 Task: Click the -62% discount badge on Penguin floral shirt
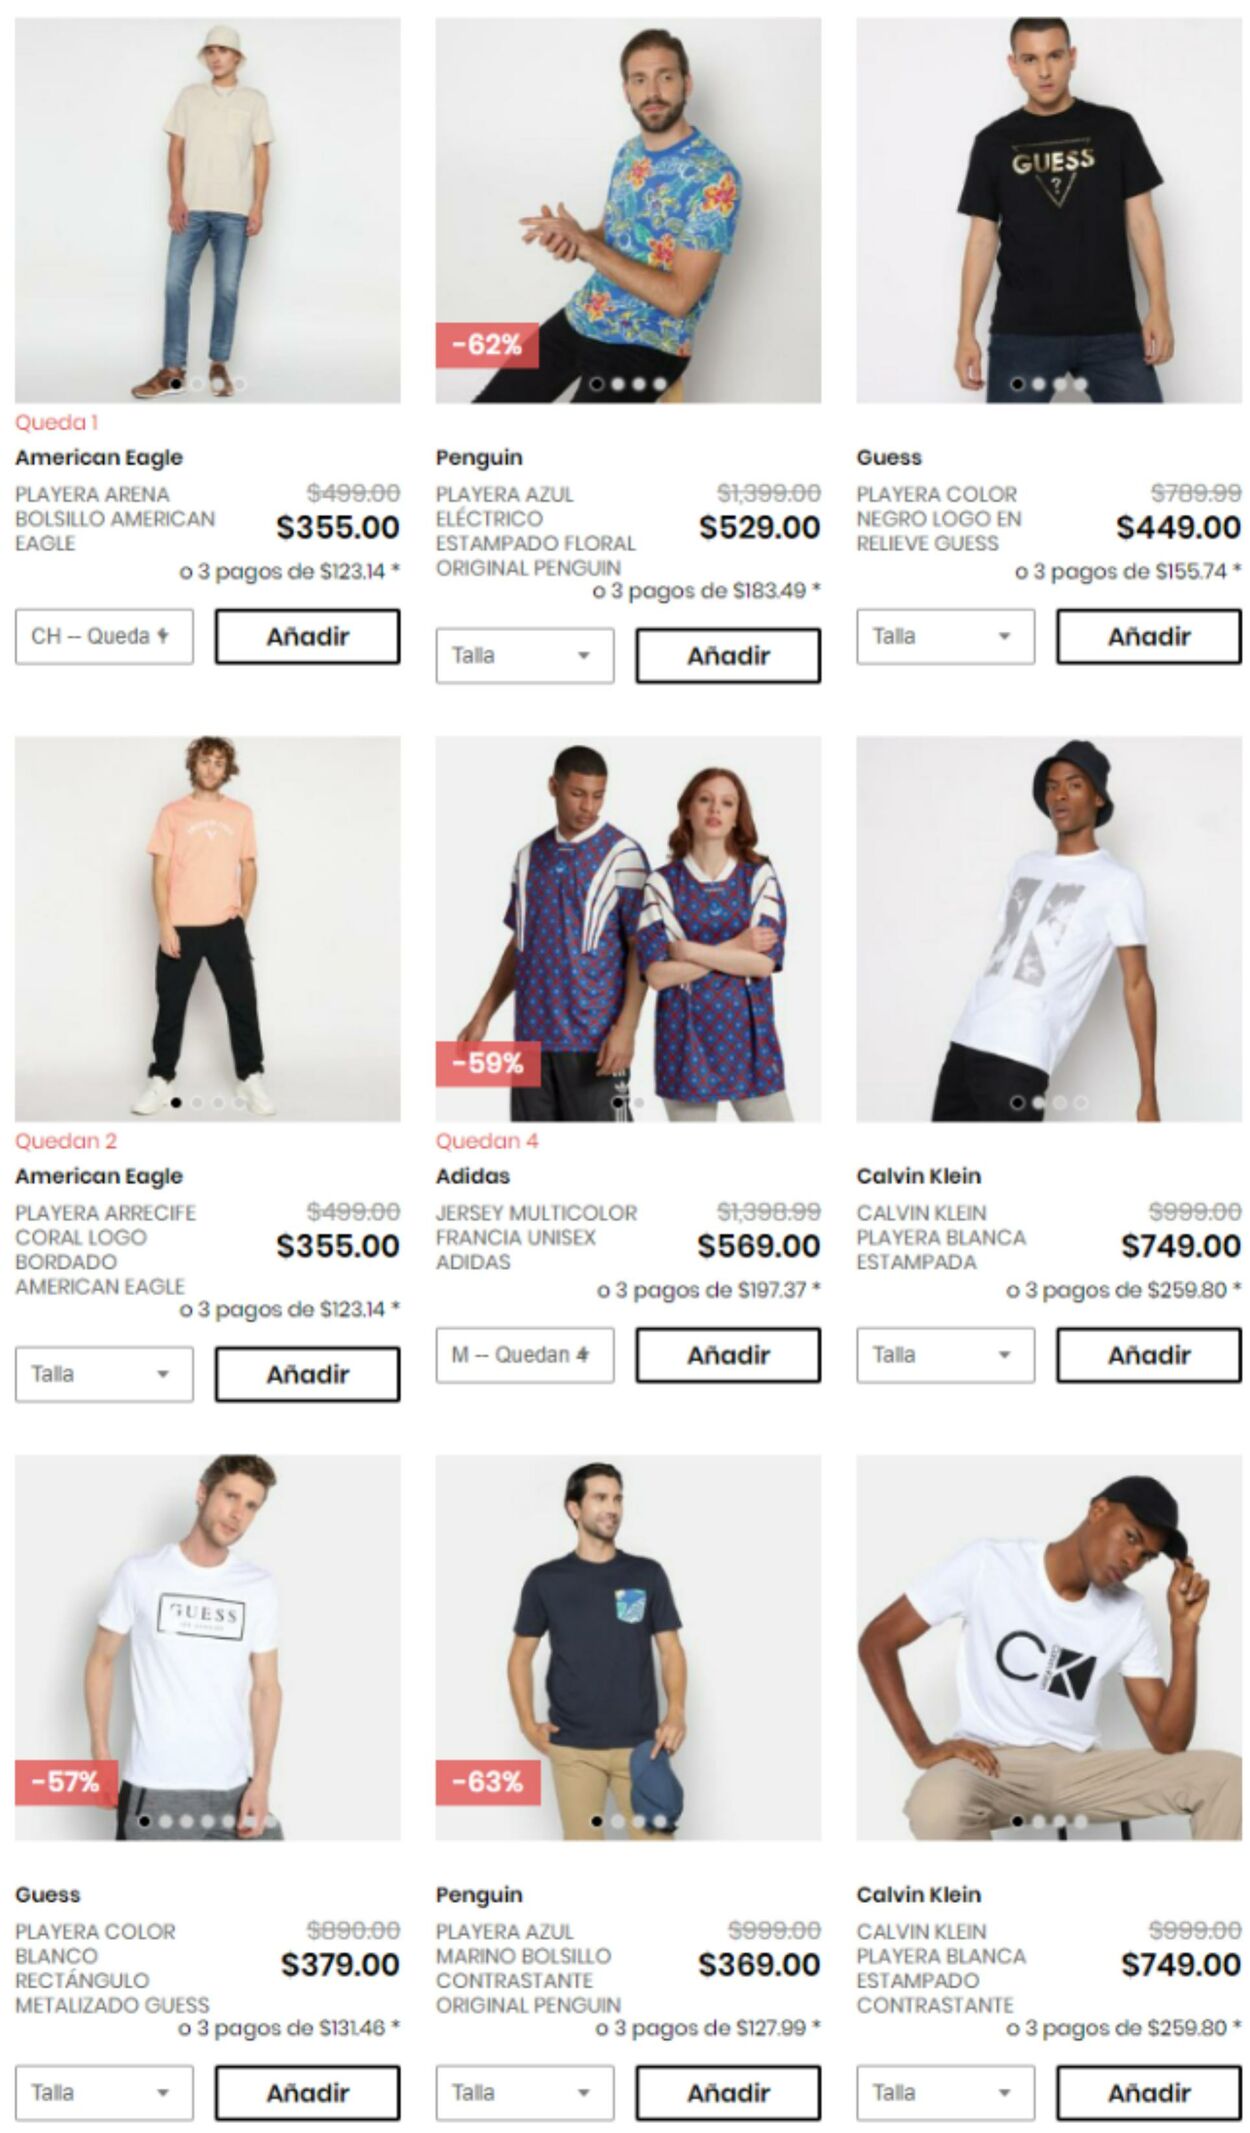487,345
